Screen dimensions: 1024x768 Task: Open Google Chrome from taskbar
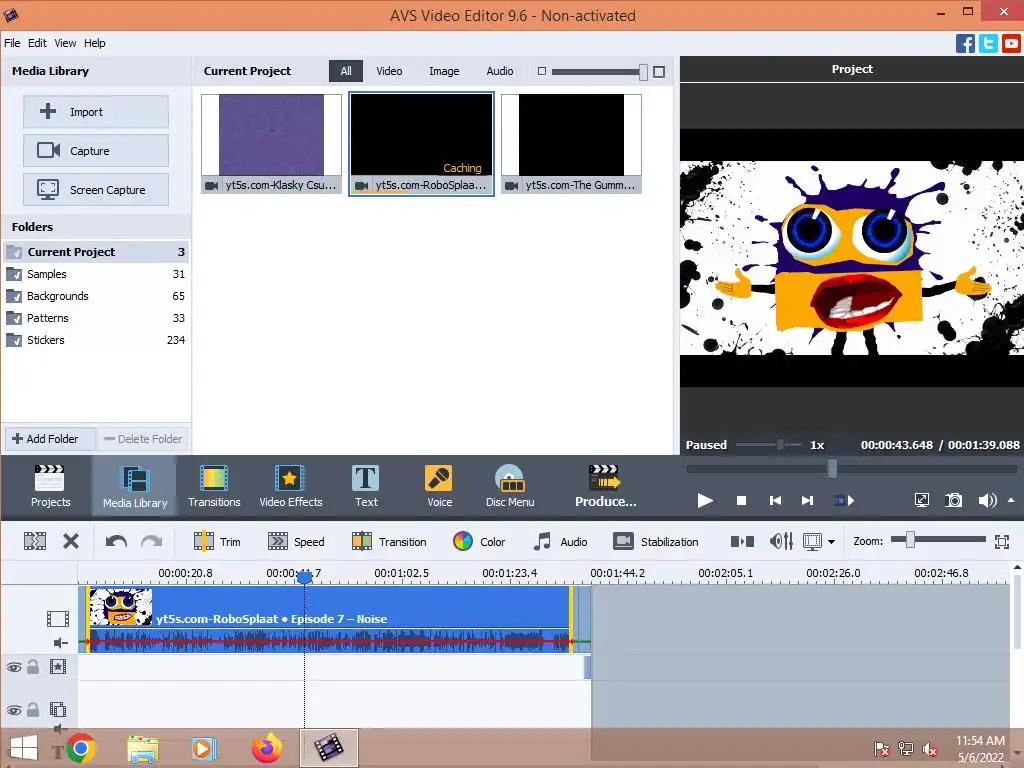click(x=80, y=748)
